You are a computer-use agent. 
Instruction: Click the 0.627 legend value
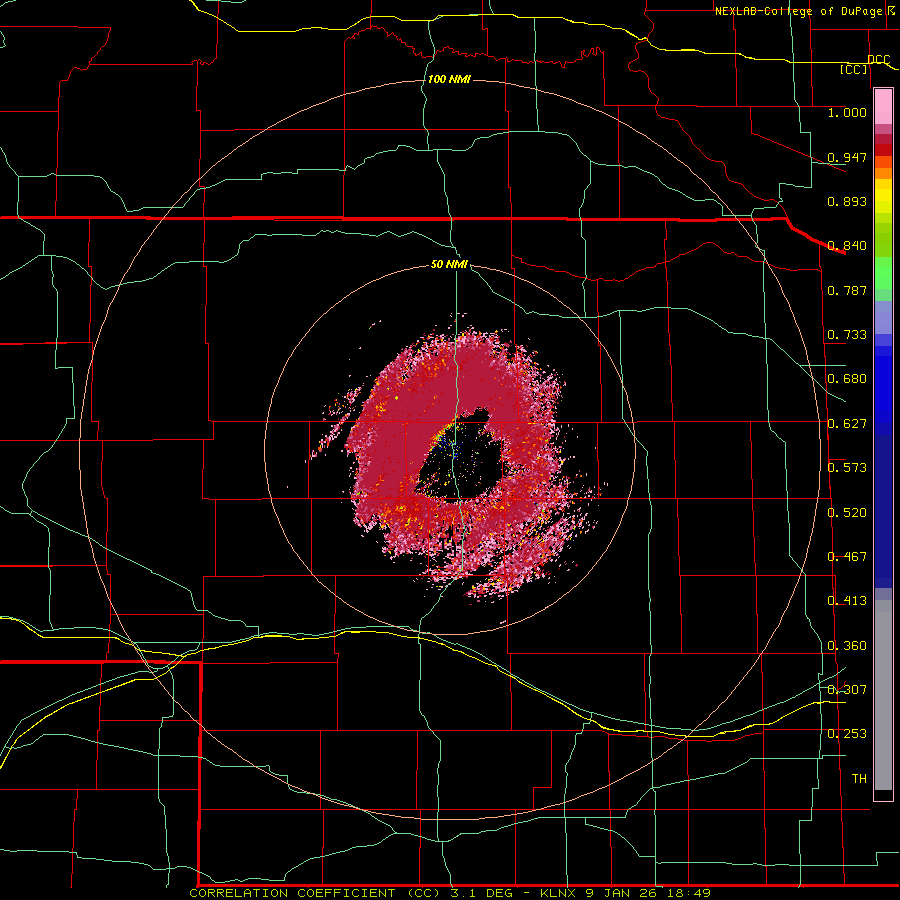pyautogui.click(x=847, y=424)
